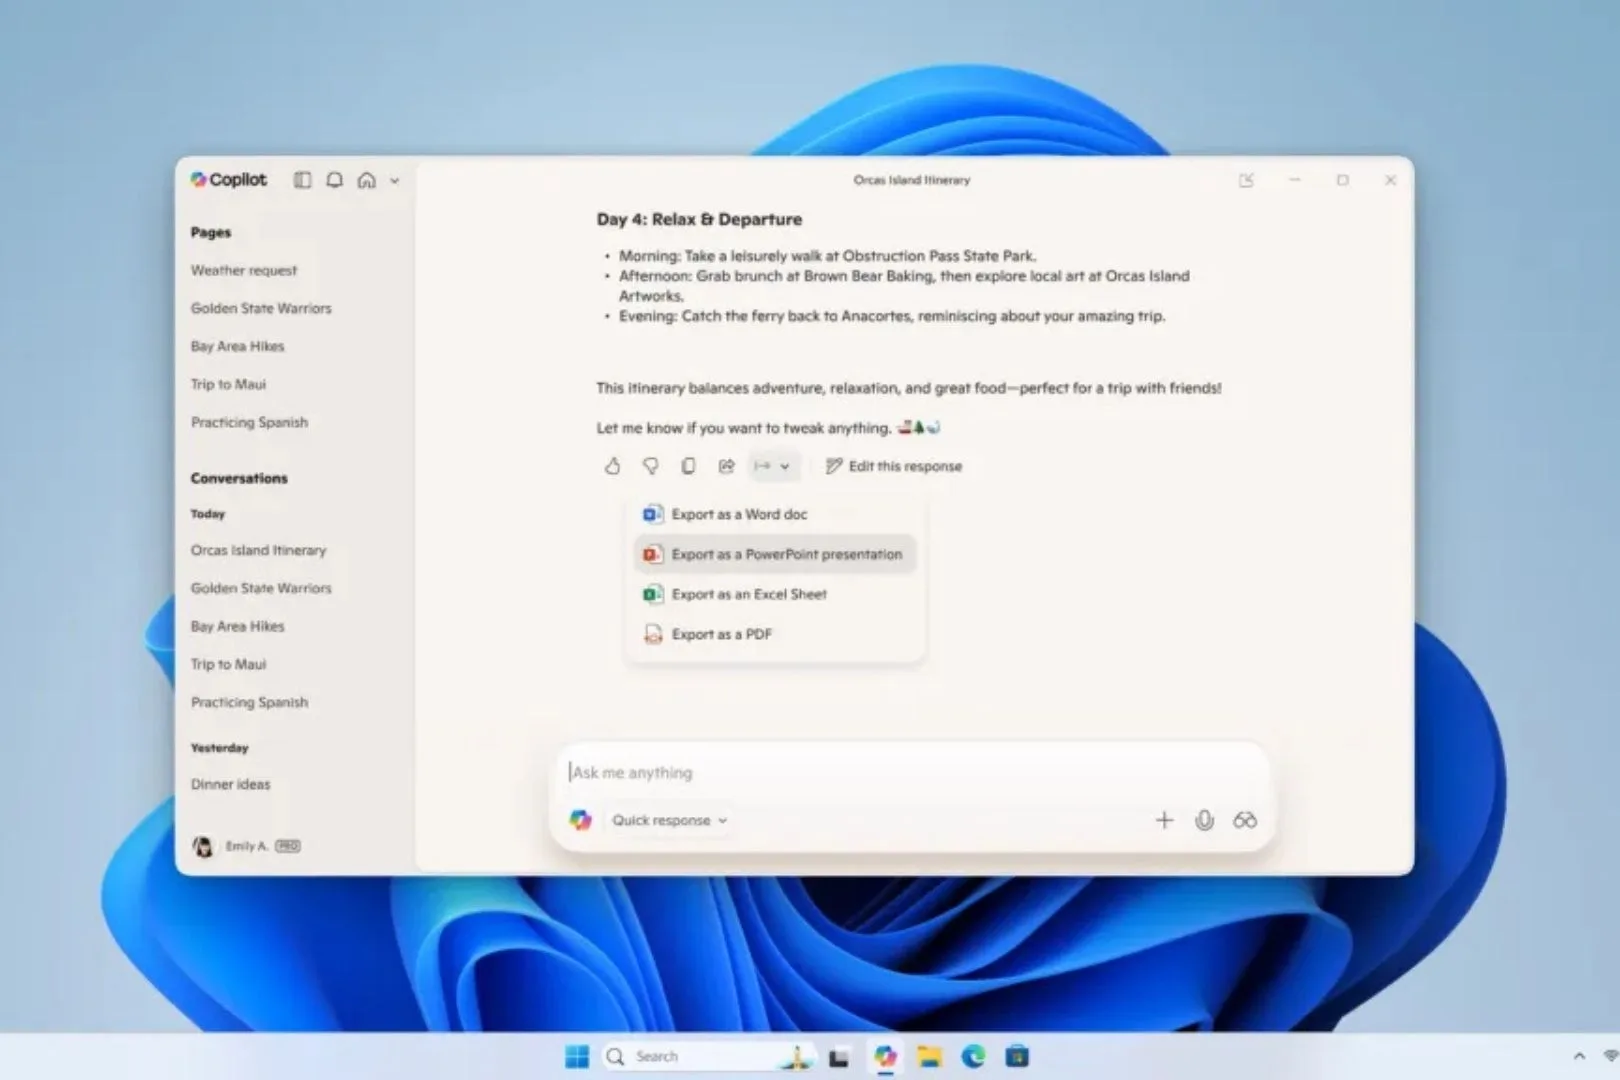The width and height of the screenshot is (1620, 1080).
Task: Open the Quick response mode dropdown
Action: tap(669, 820)
